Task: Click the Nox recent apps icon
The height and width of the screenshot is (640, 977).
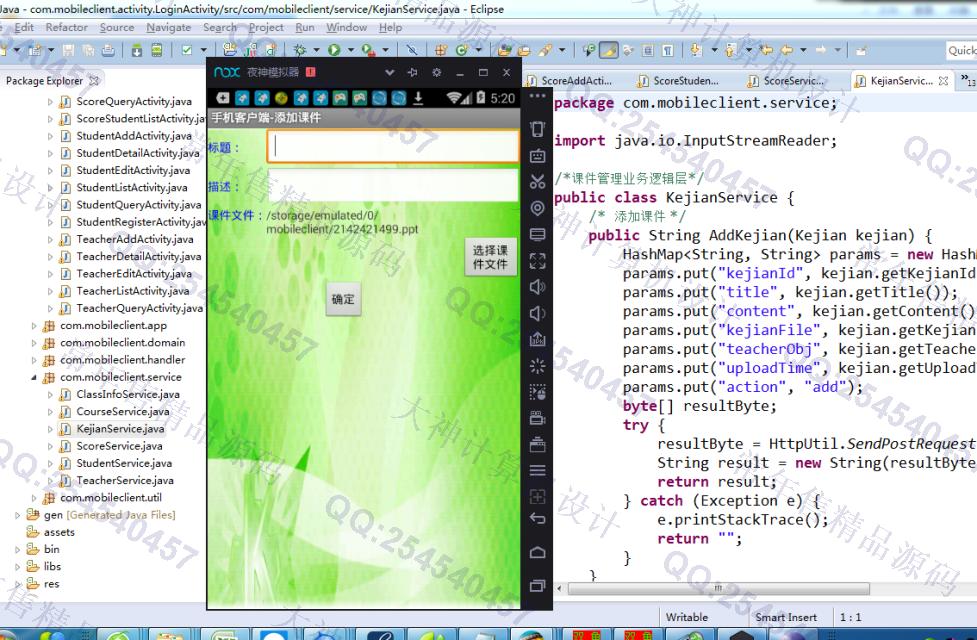Action: [x=537, y=585]
